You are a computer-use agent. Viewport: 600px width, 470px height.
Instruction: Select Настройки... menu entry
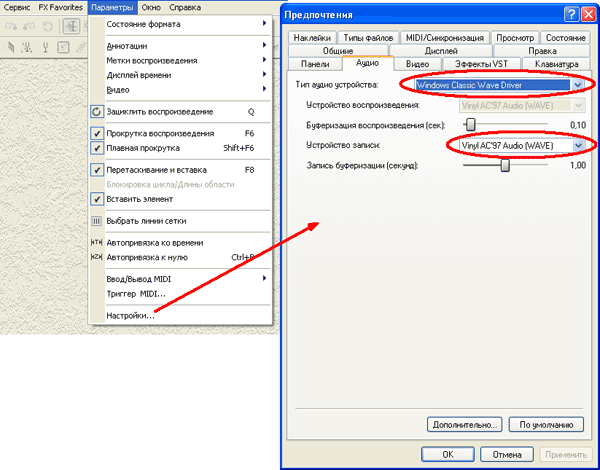coord(130,315)
